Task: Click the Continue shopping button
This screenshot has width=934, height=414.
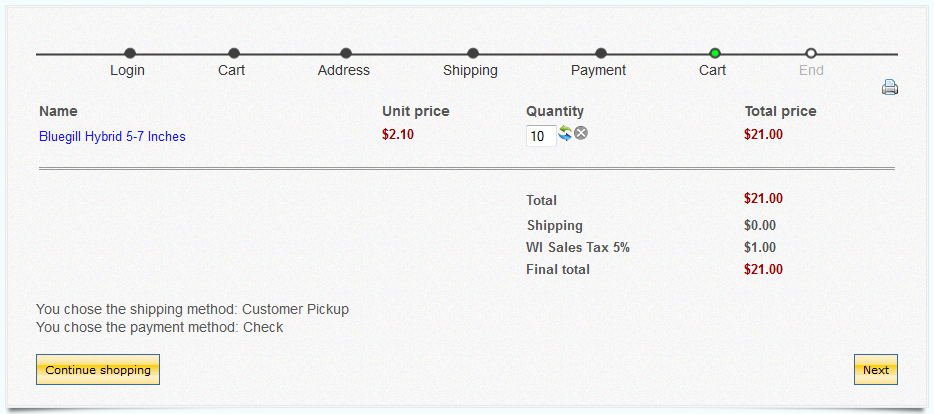Action: tap(98, 370)
